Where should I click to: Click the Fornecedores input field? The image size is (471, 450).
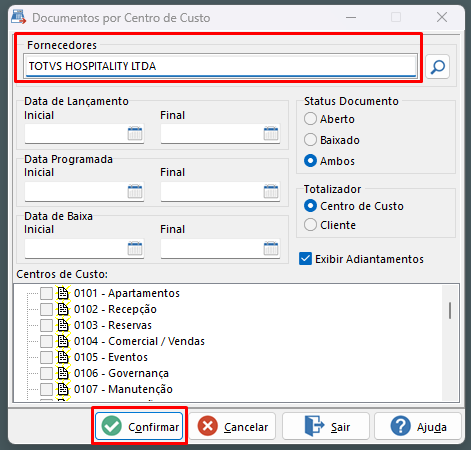221,66
